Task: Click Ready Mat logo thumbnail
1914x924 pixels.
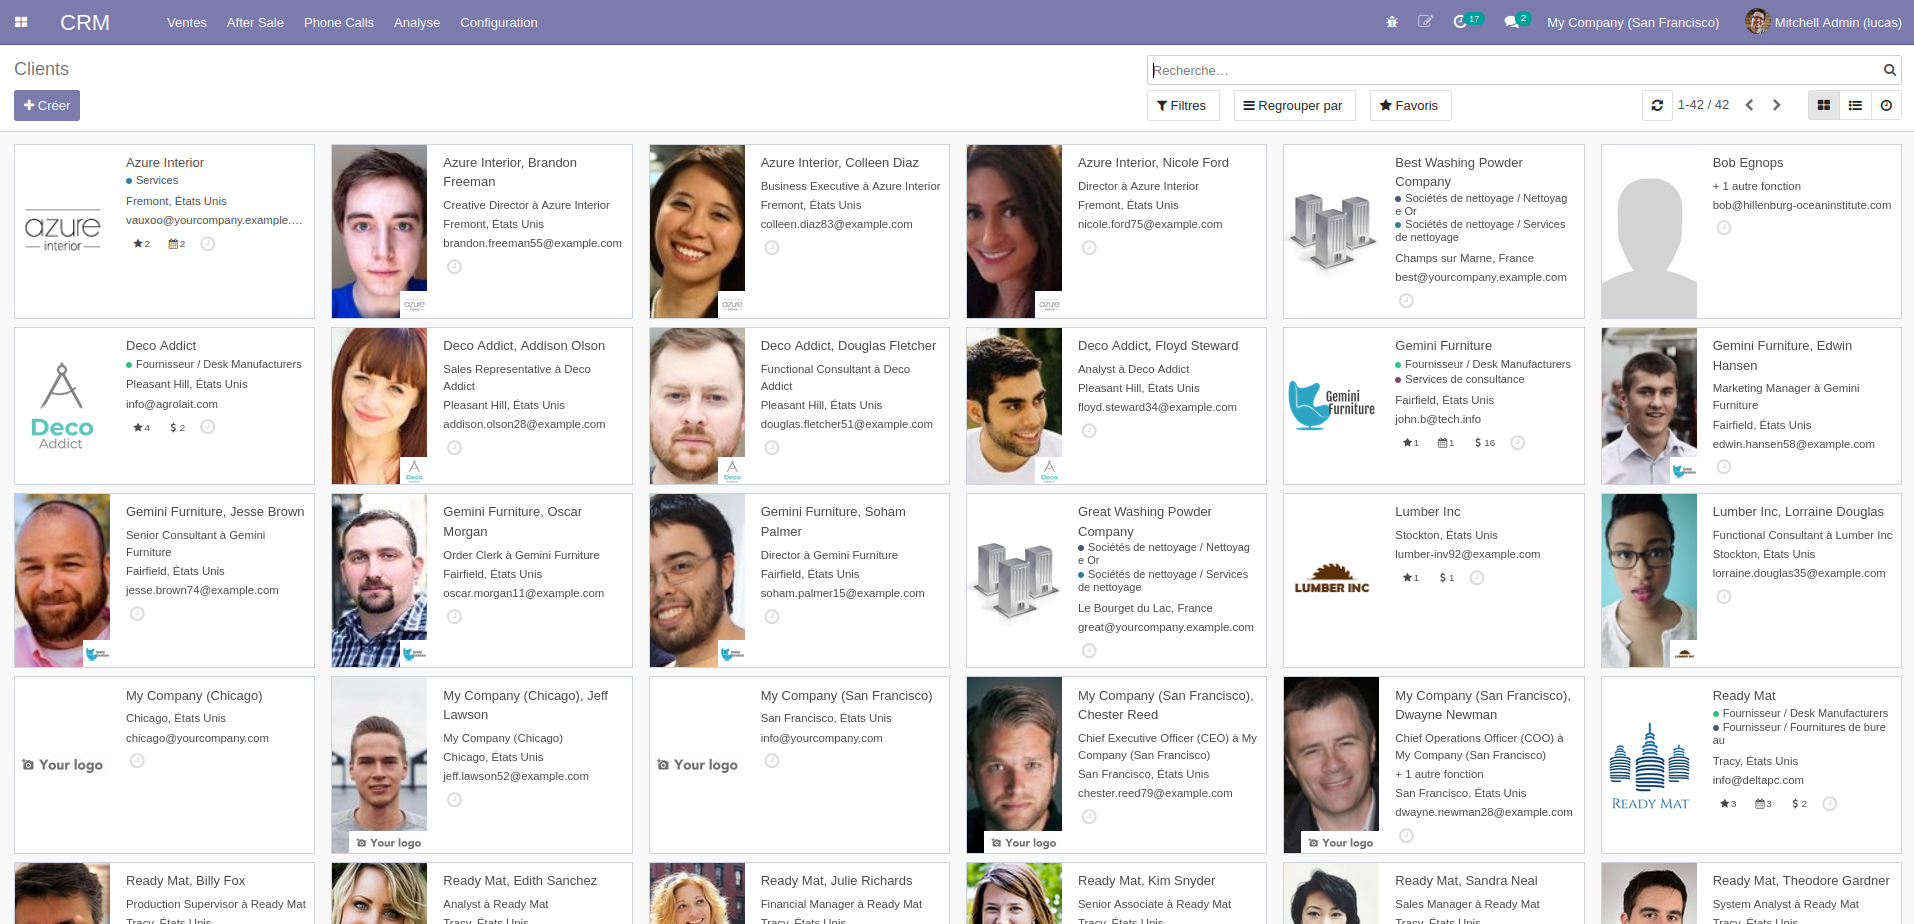Action: (x=1650, y=766)
